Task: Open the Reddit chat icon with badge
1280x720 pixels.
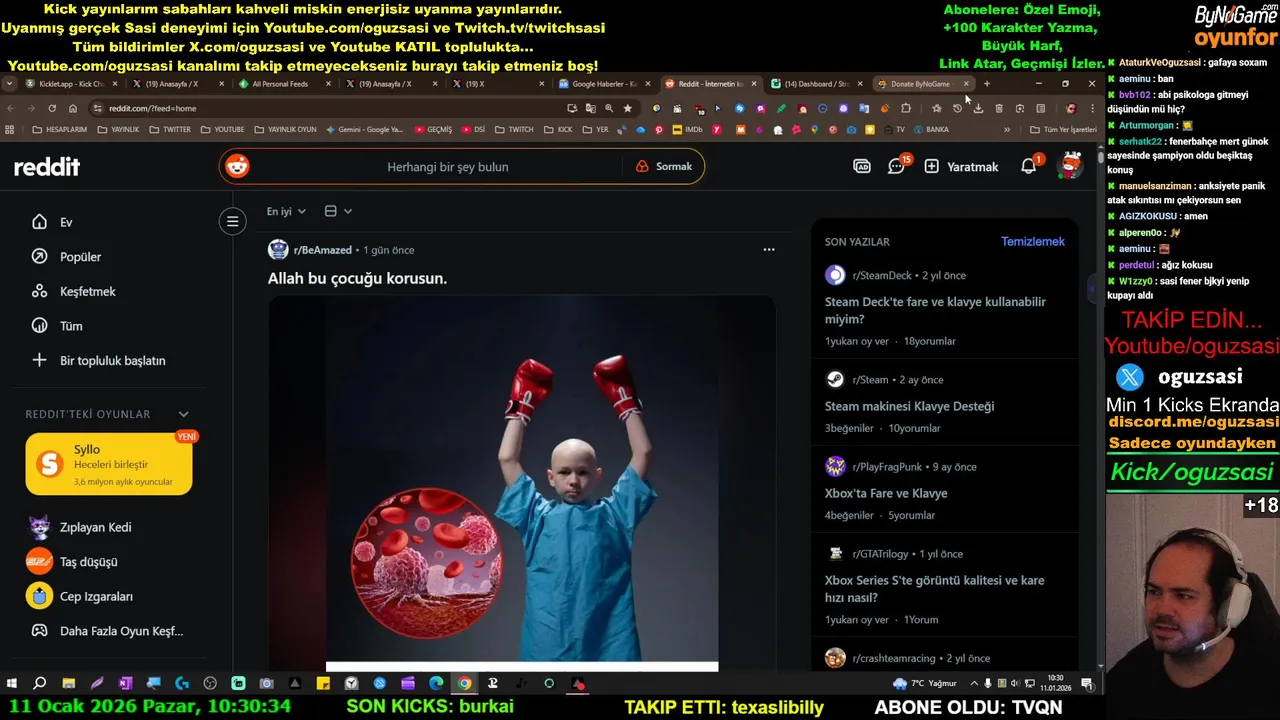Action: [x=897, y=166]
